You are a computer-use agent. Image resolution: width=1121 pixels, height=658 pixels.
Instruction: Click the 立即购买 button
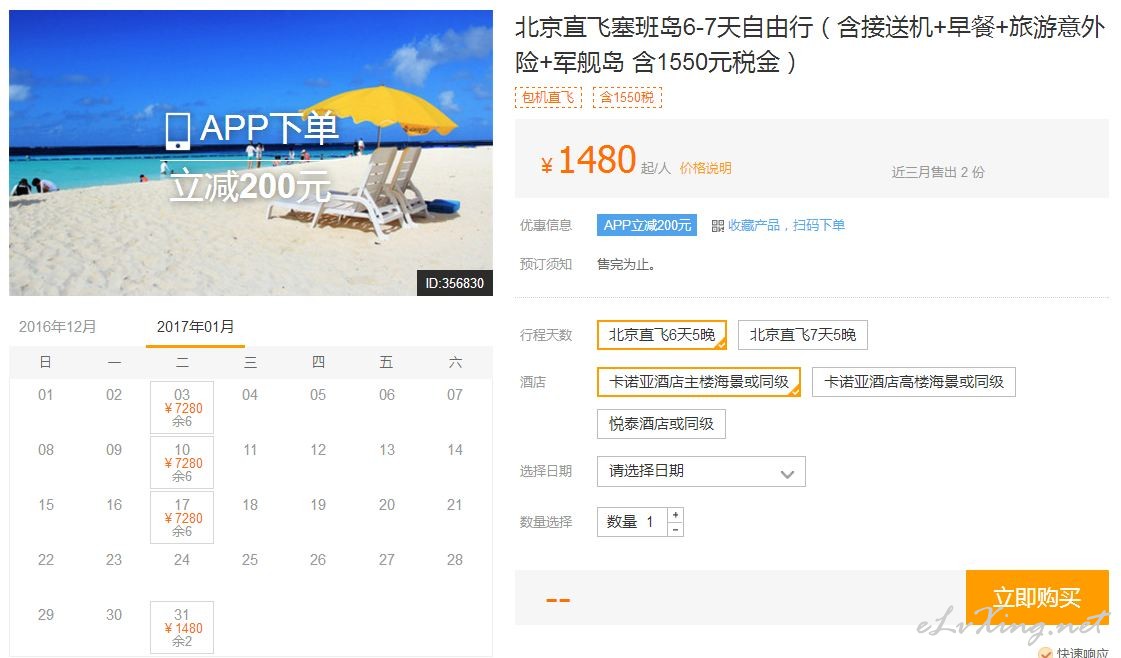tap(1037, 598)
